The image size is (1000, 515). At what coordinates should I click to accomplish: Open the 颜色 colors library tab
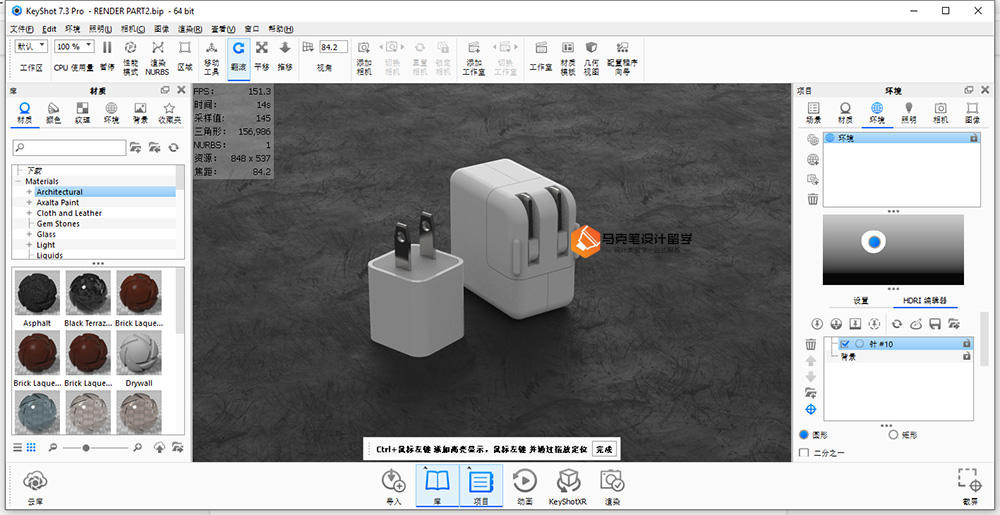coord(54,113)
